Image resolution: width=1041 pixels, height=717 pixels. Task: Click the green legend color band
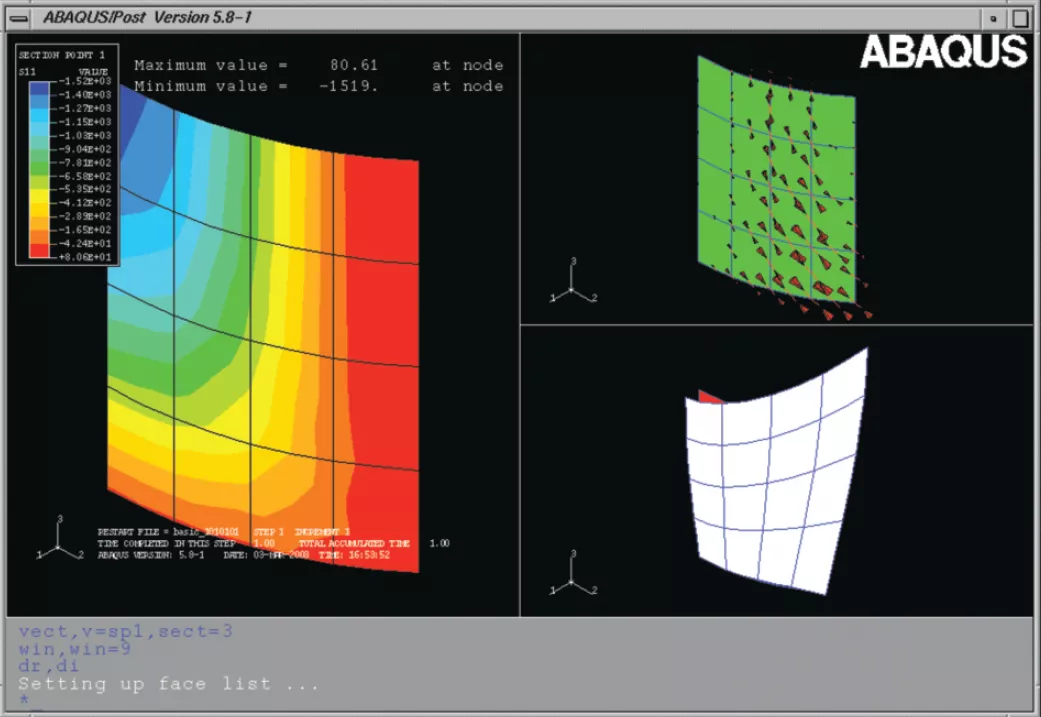38,162
